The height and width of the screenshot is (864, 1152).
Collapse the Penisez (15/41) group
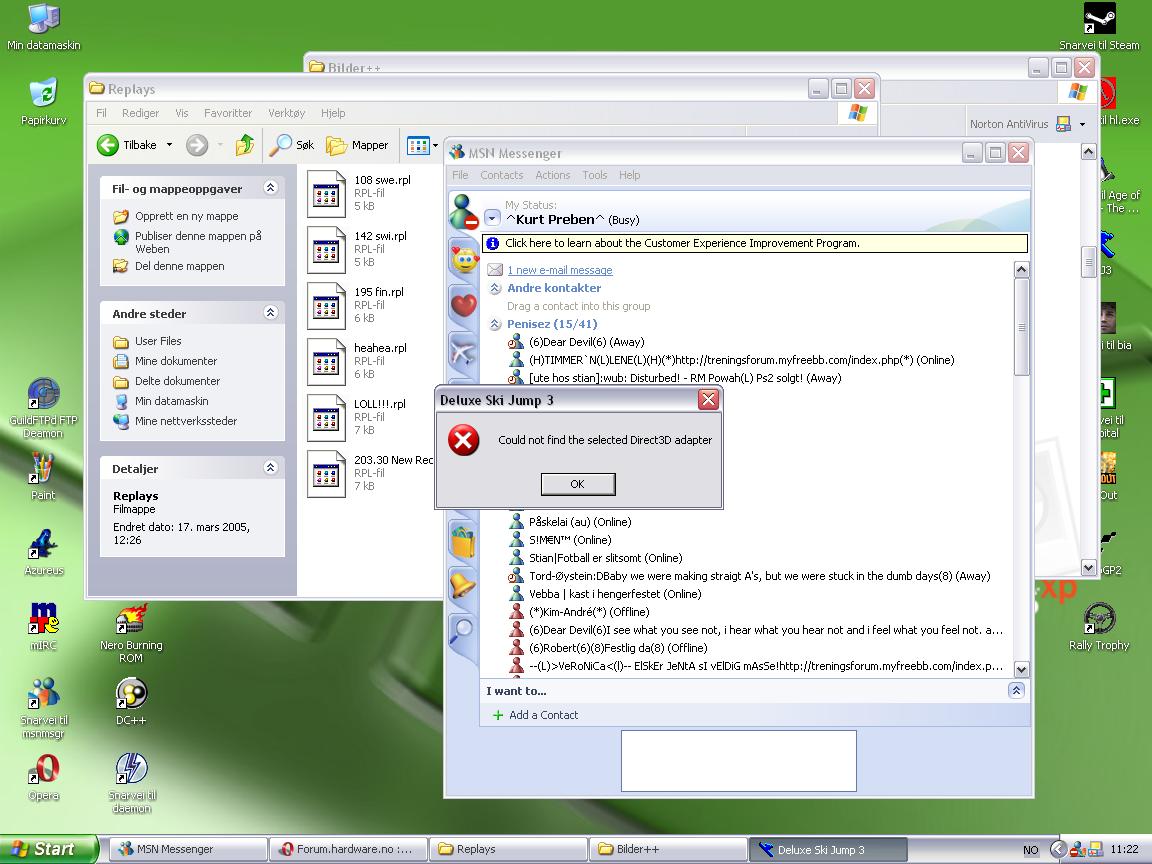[x=495, y=324]
